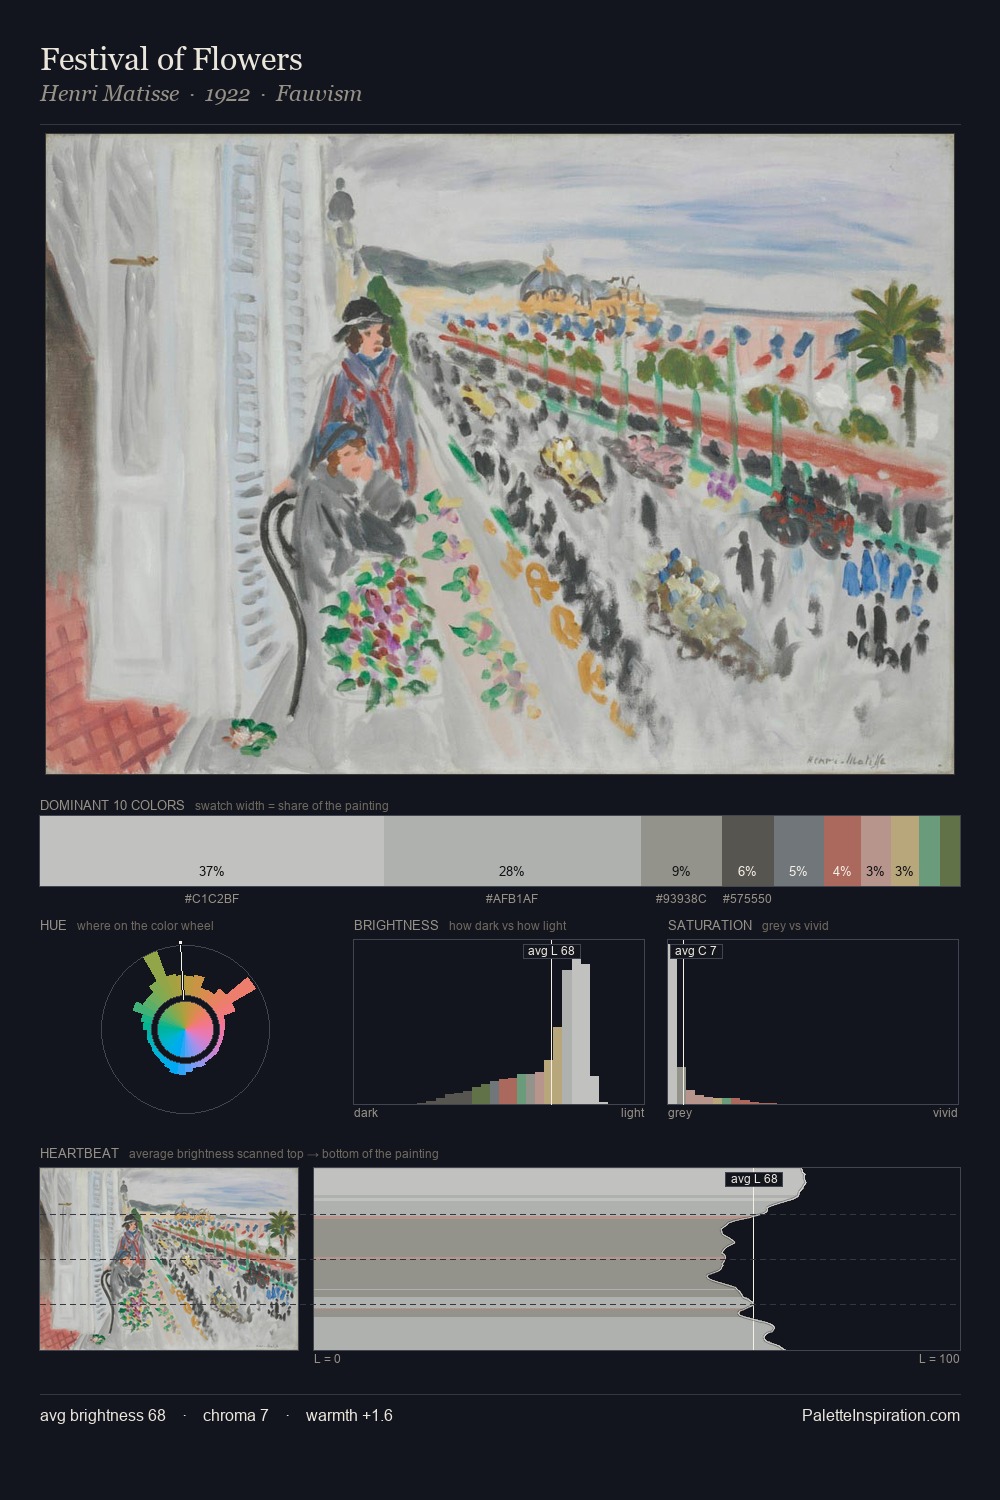Click the hex code '#AFB1AF'

tap(512, 898)
